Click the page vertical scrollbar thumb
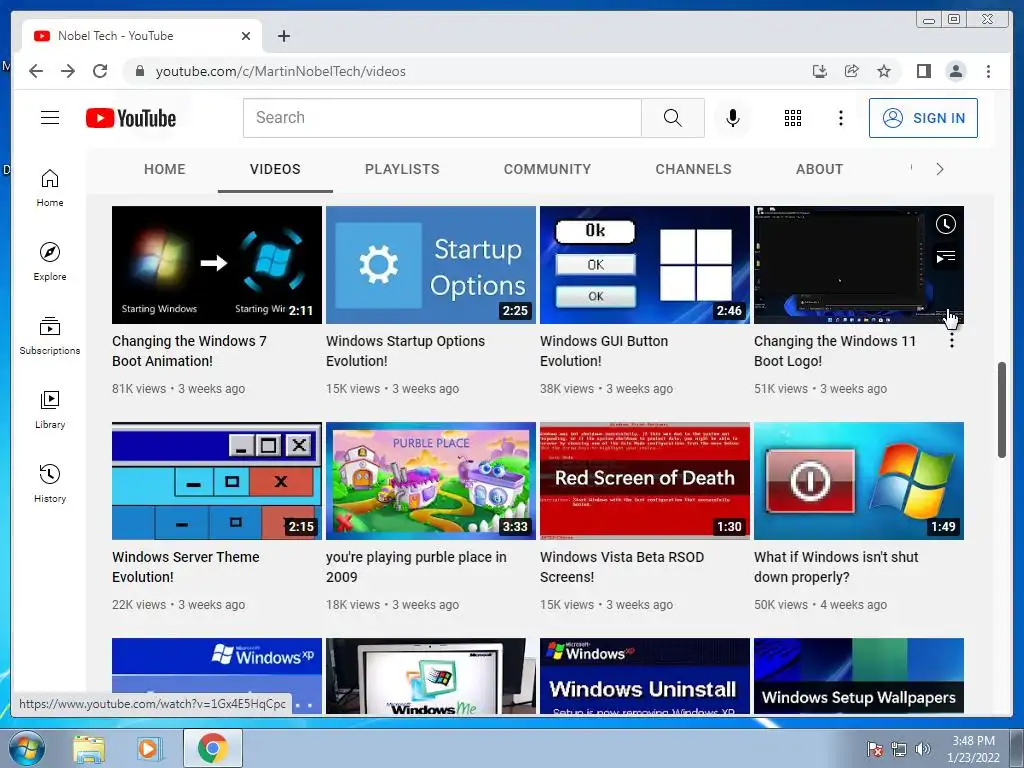Viewport: 1024px width, 768px height. pyautogui.click(x=1002, y=409)
